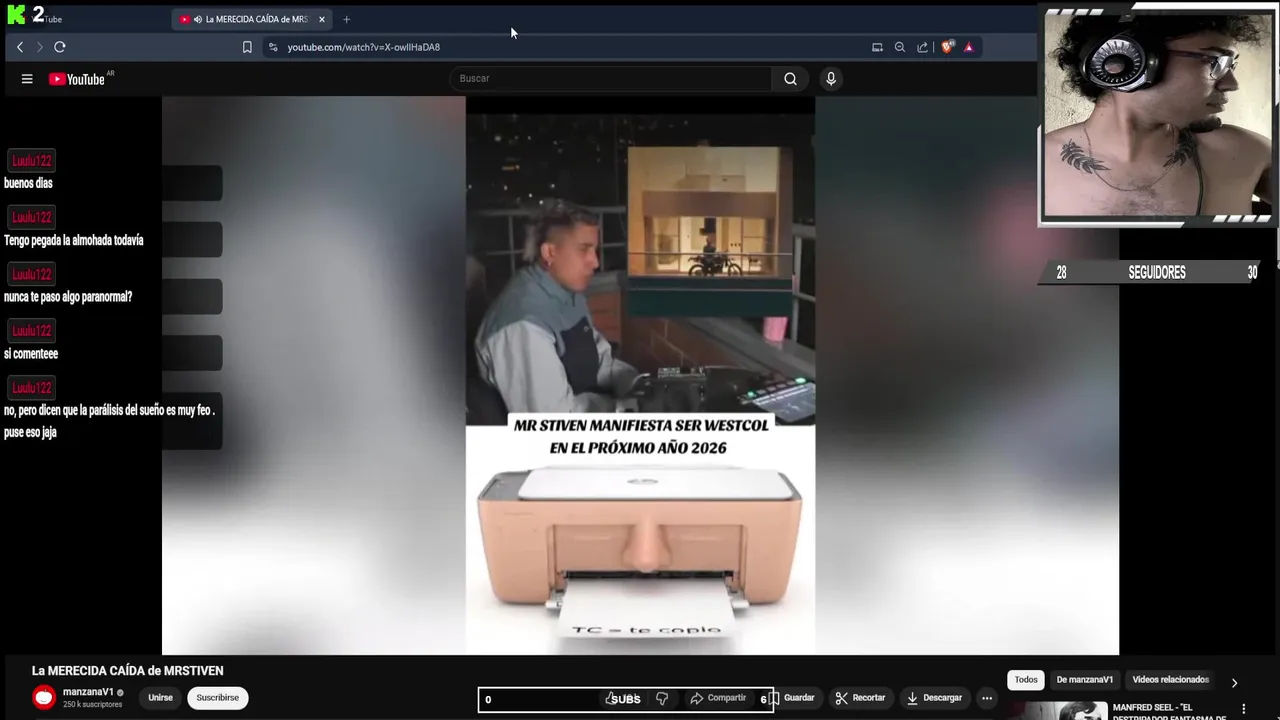Click the 250 k suscriptores text
Screen dimensions: 1280x720
92,705
